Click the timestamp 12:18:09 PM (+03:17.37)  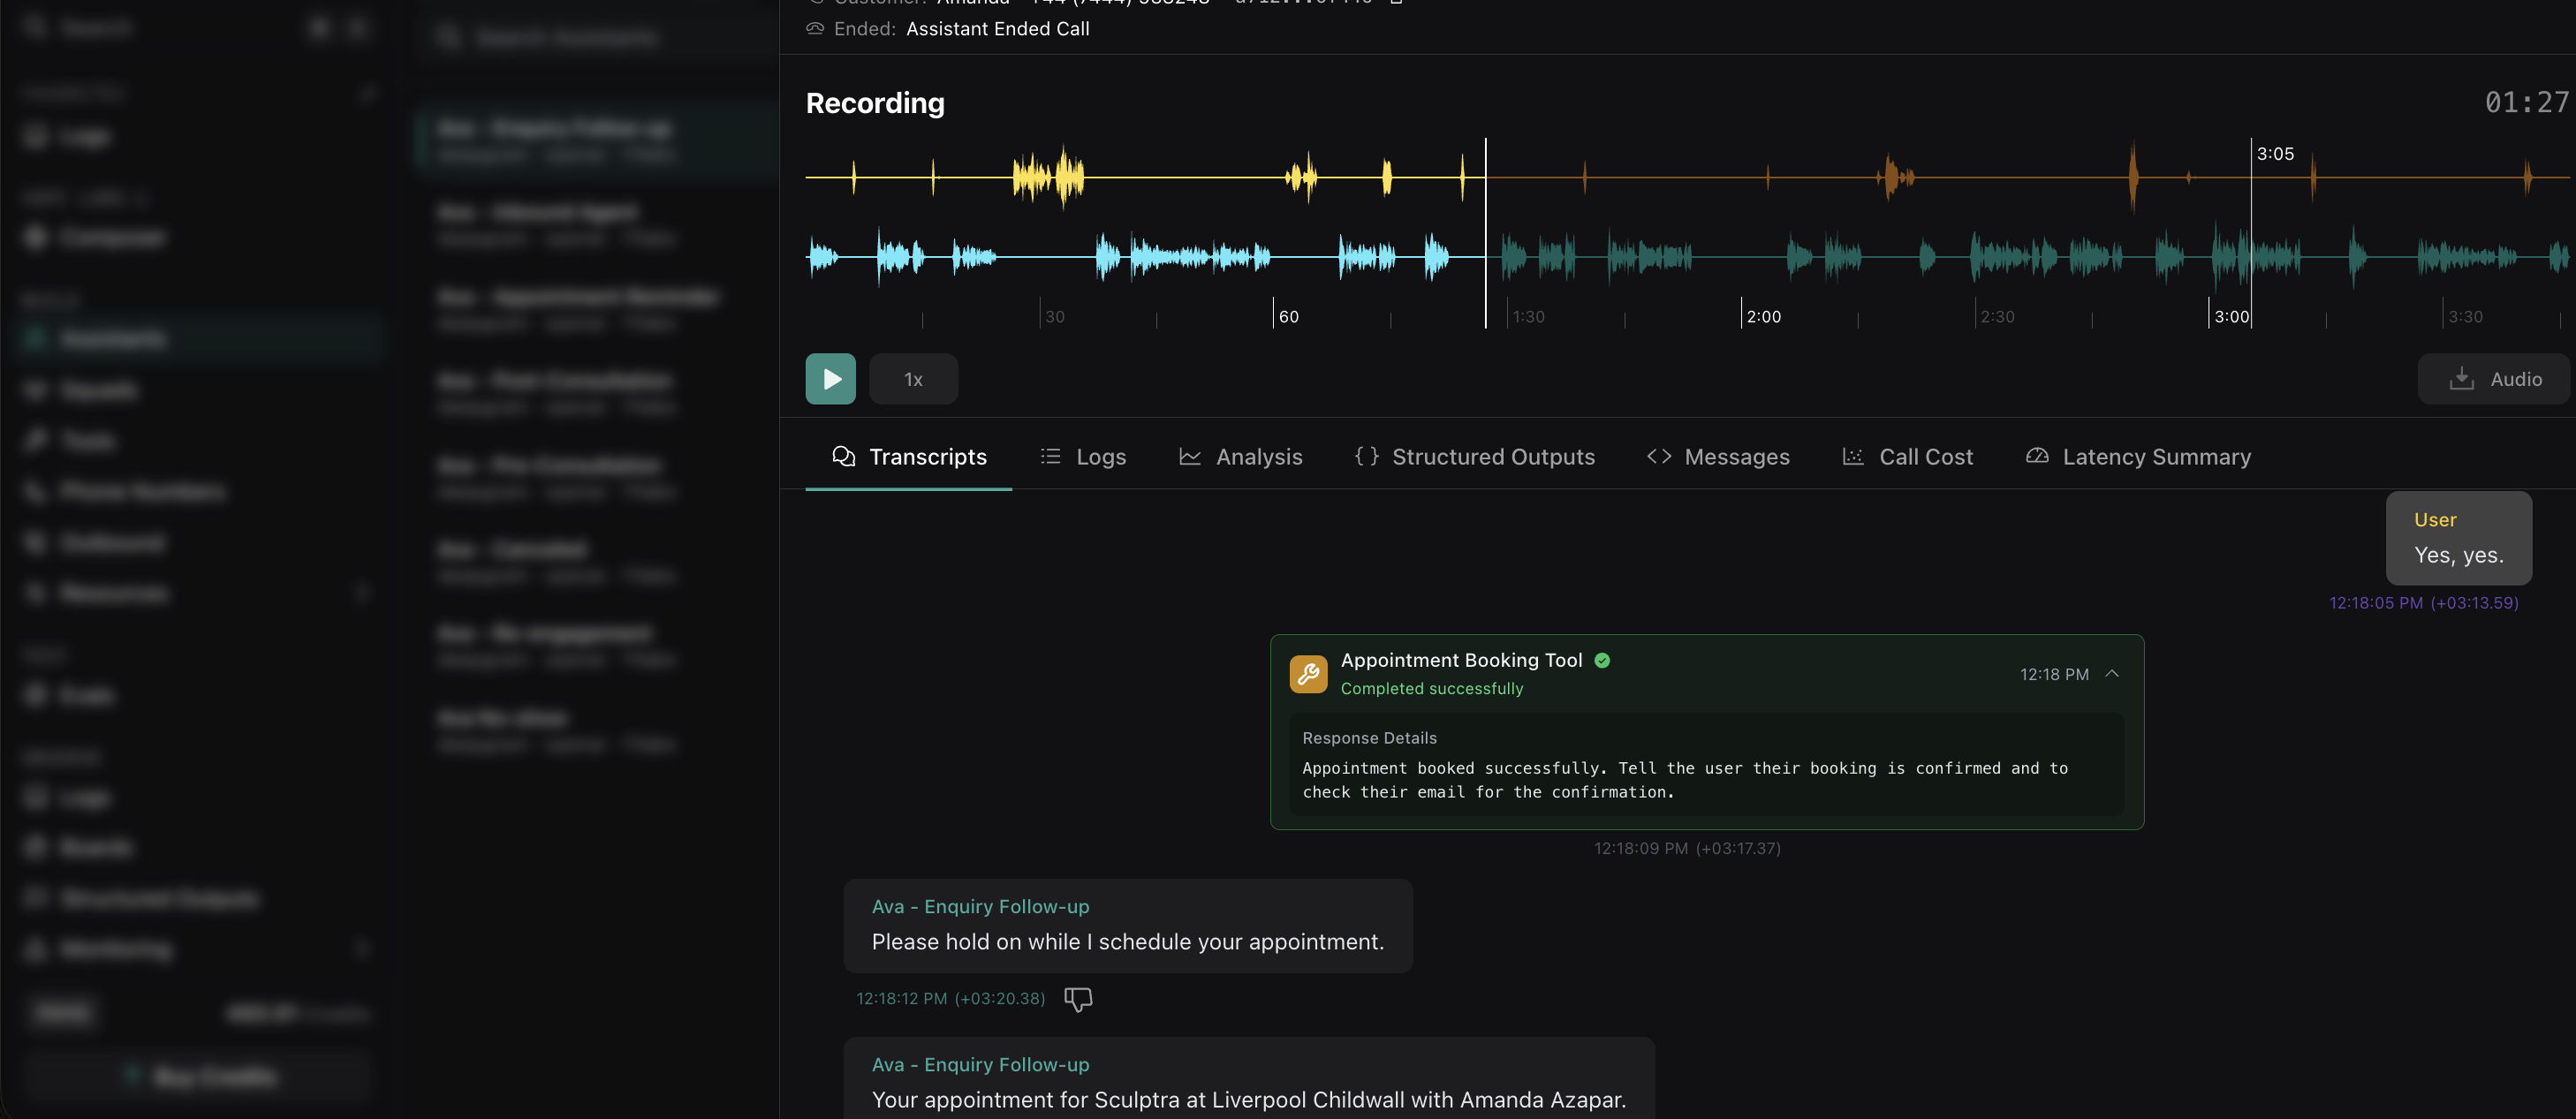pos(1687,848)
